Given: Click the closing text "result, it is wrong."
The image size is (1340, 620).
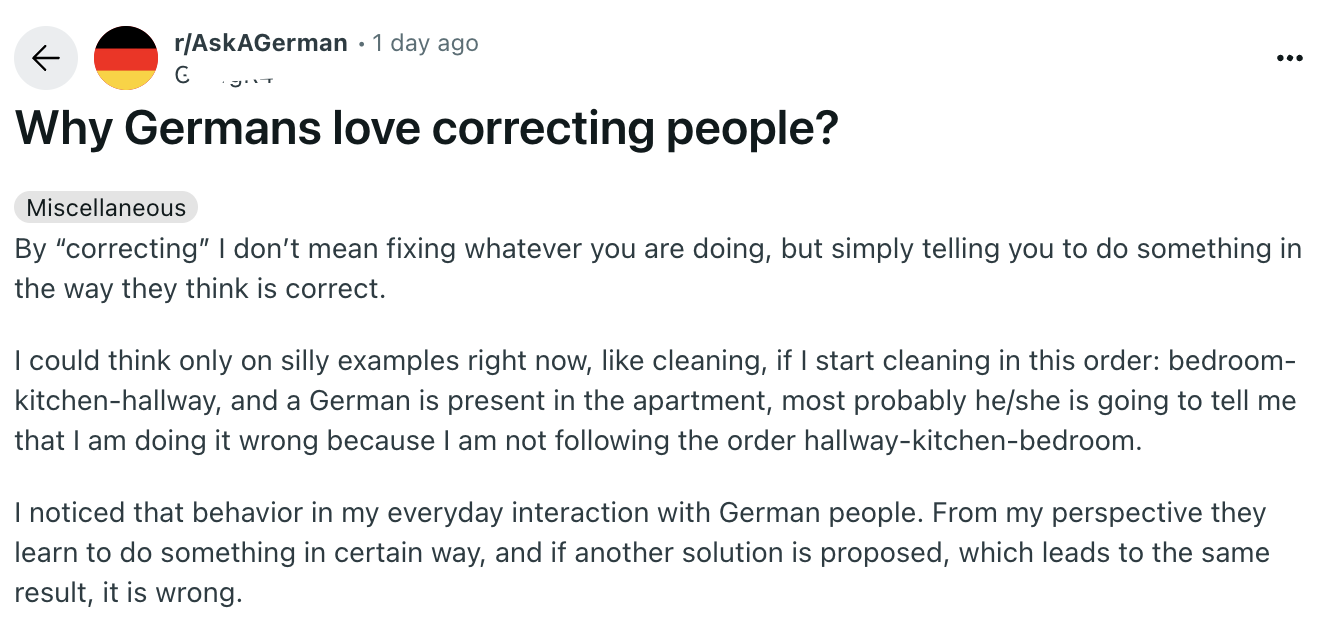Looking at the screenshot, I should click(x=129, y=593).
